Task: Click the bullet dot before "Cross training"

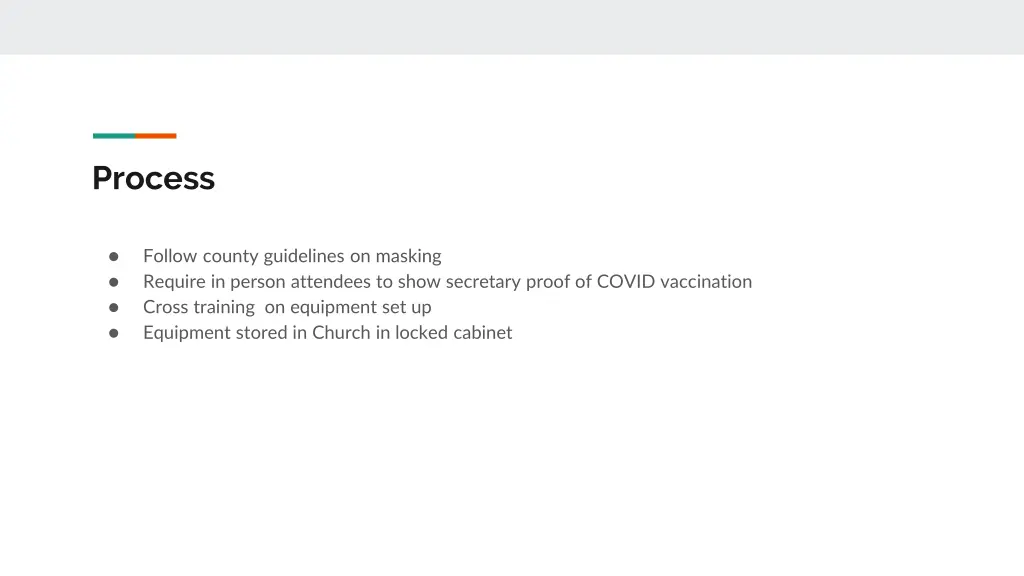Action: pyautogui.click(x=114, y=308)
